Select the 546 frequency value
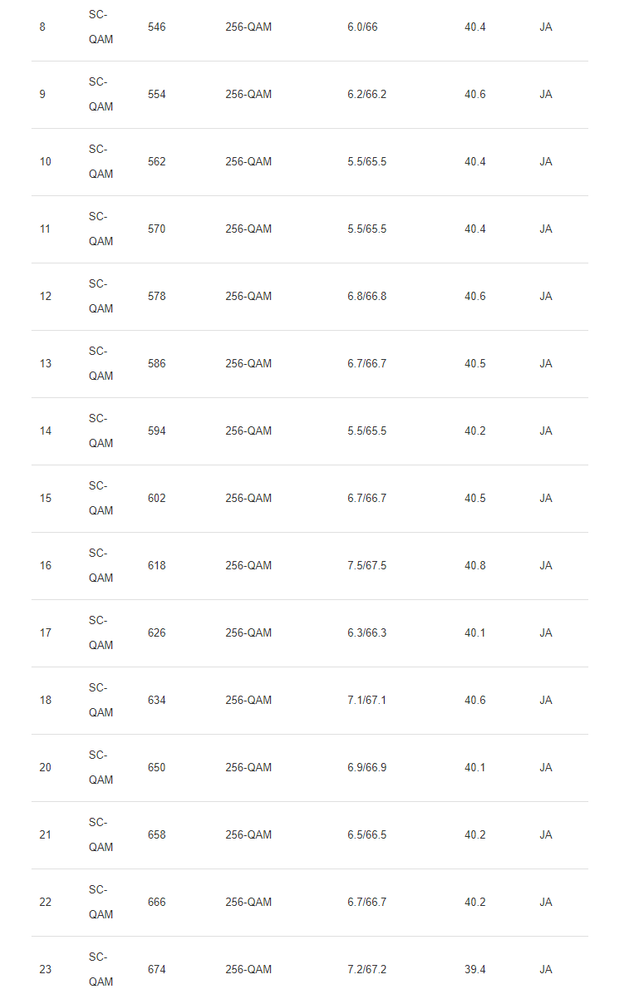 tap(157, 27)
